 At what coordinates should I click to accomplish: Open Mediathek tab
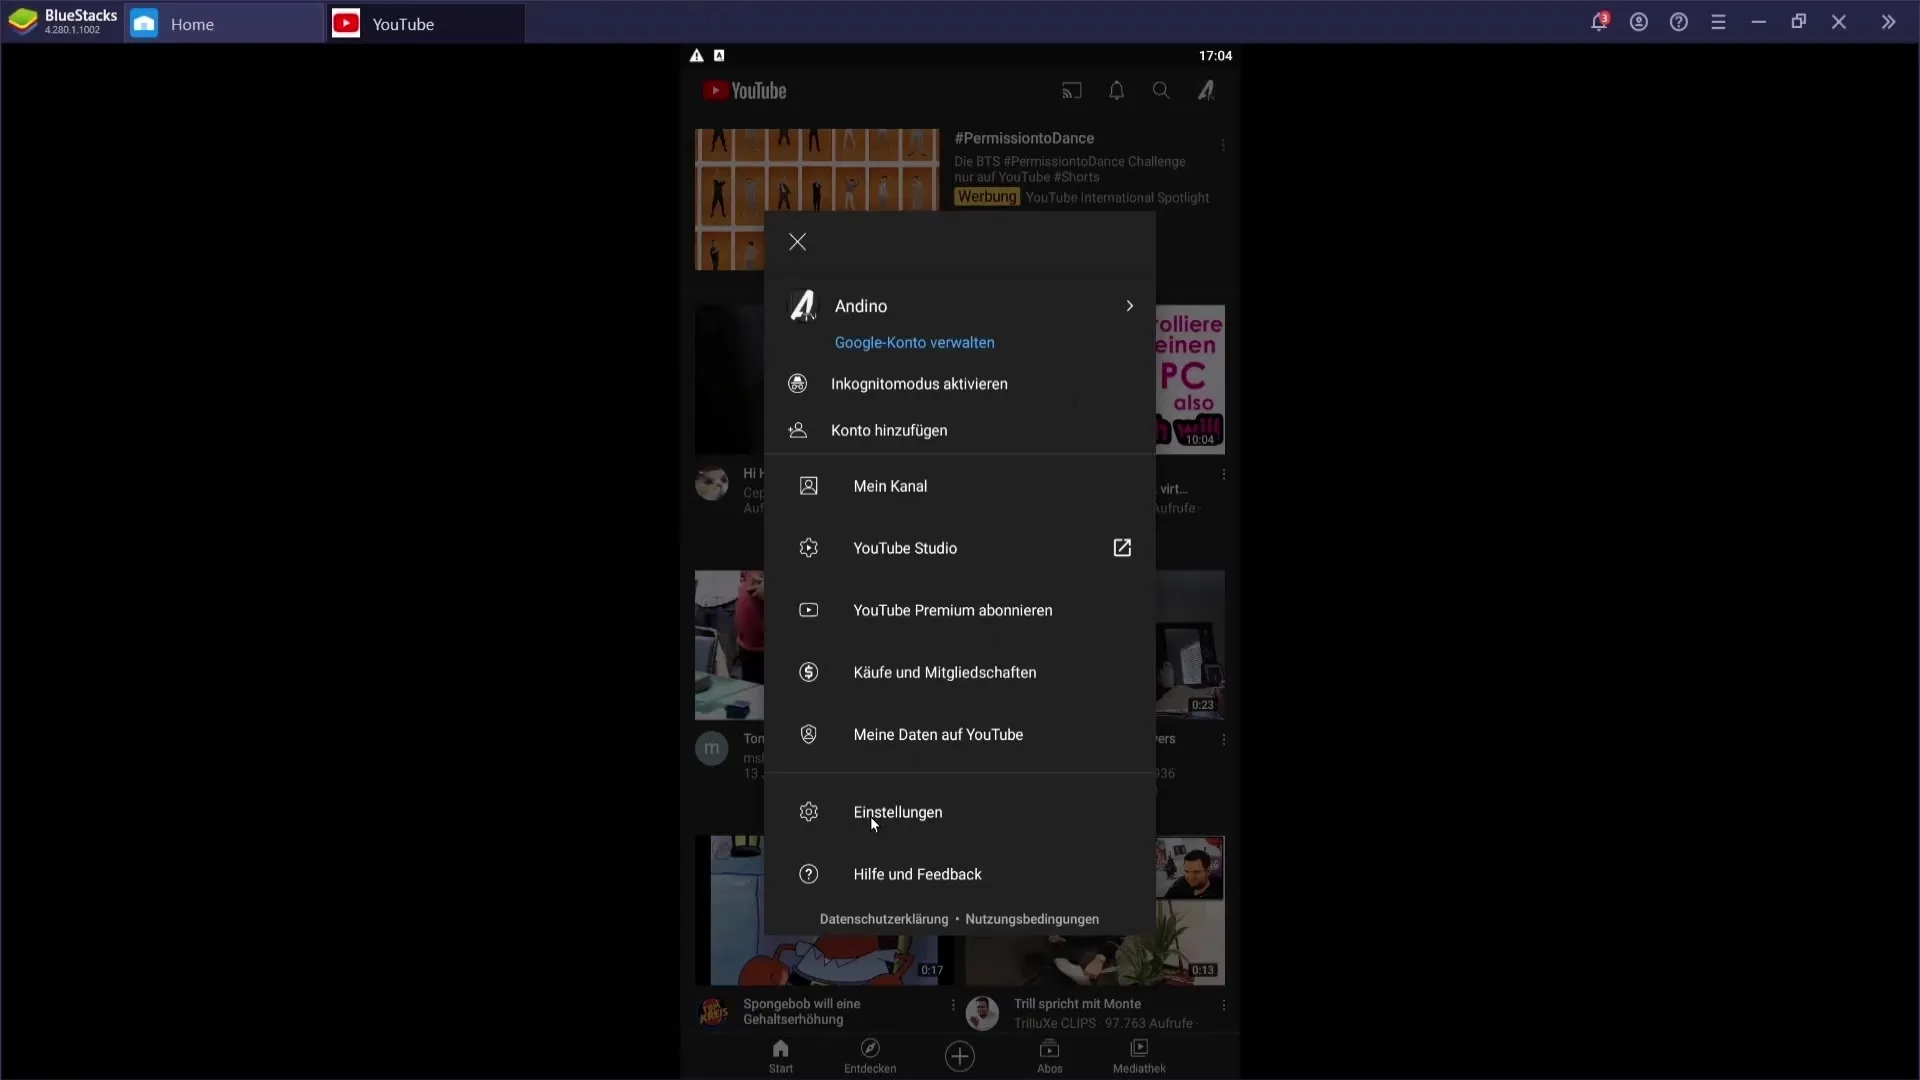click(x=1139, y=1056)
